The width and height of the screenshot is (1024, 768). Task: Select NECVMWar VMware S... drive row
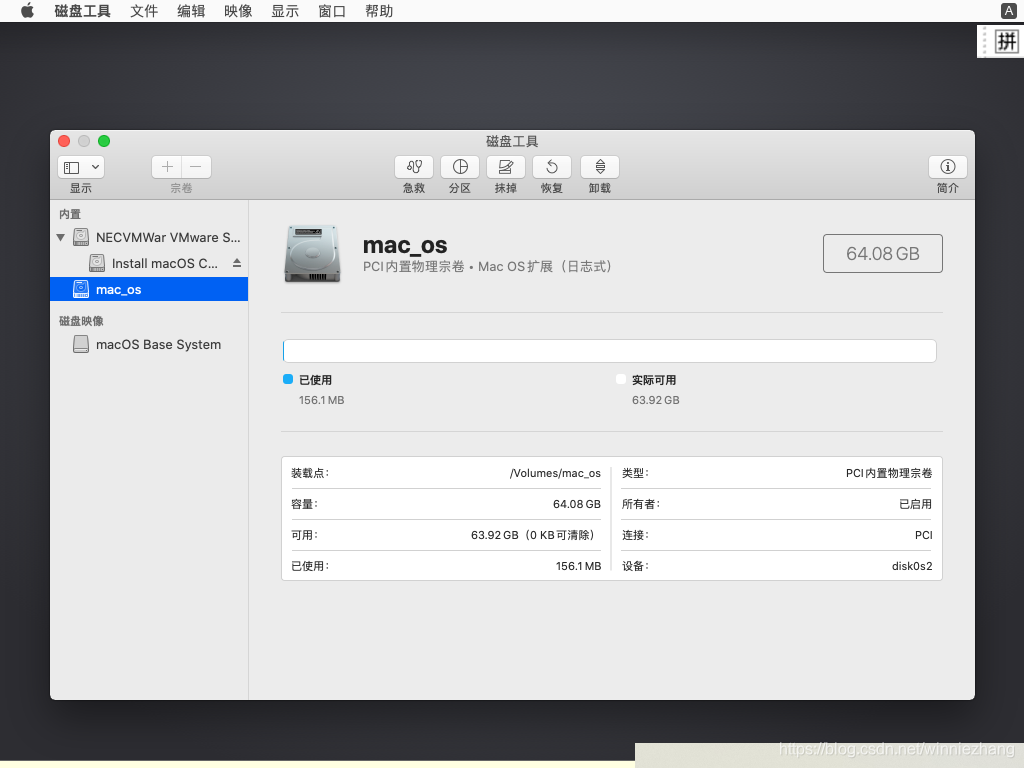coord(149,237)
